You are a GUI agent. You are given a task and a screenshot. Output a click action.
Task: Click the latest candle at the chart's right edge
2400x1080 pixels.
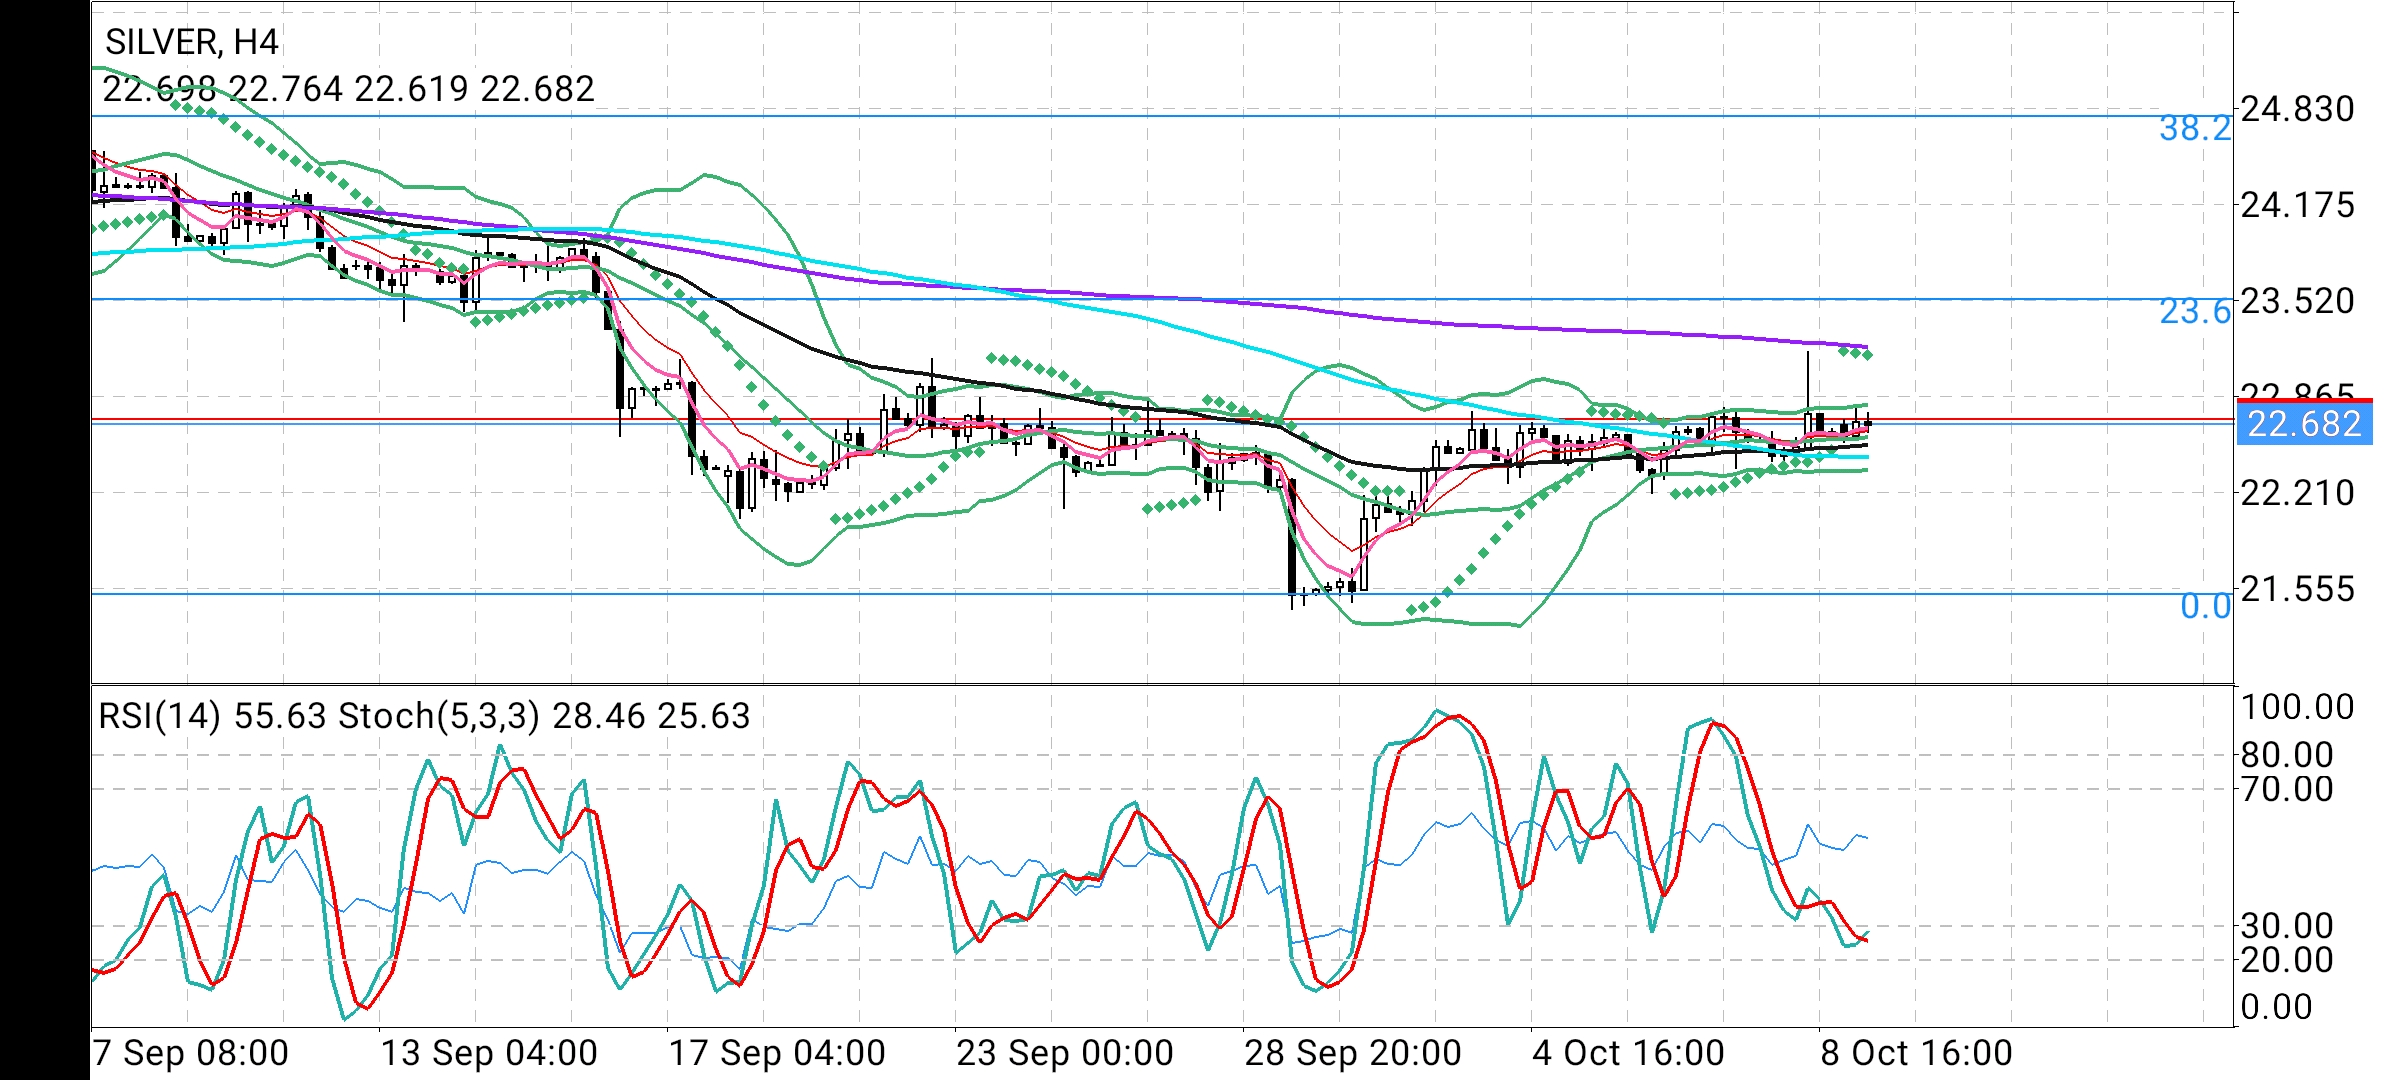1867,424
